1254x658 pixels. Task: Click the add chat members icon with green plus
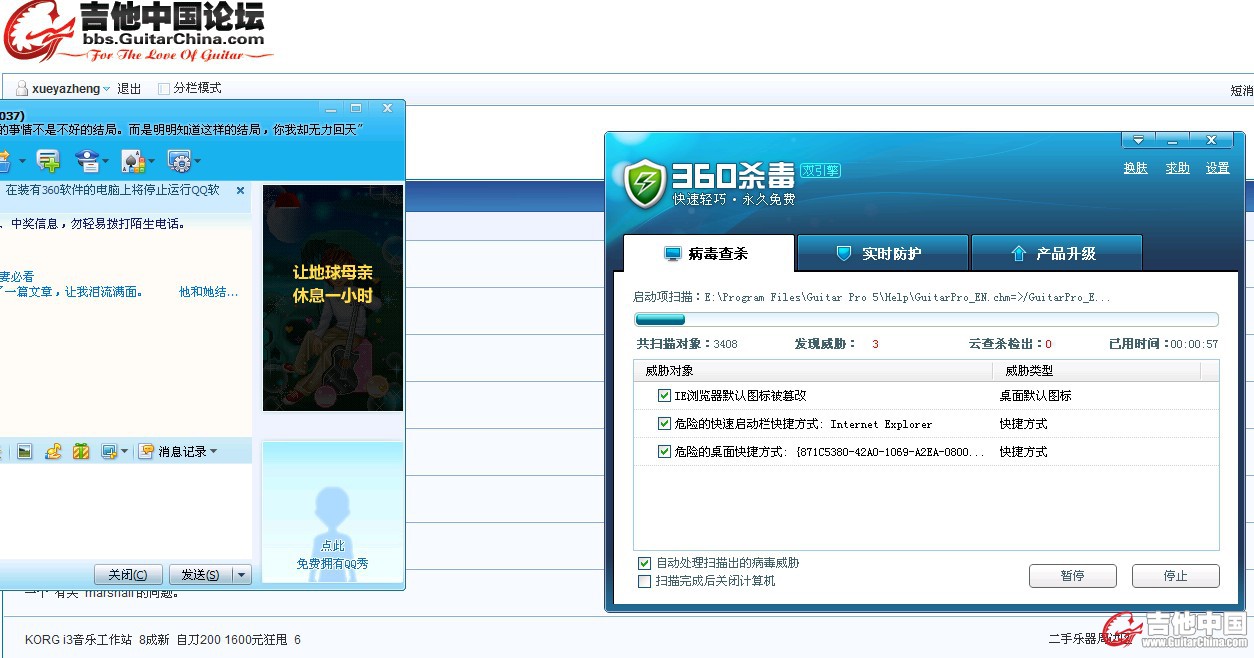click(47, 160)
